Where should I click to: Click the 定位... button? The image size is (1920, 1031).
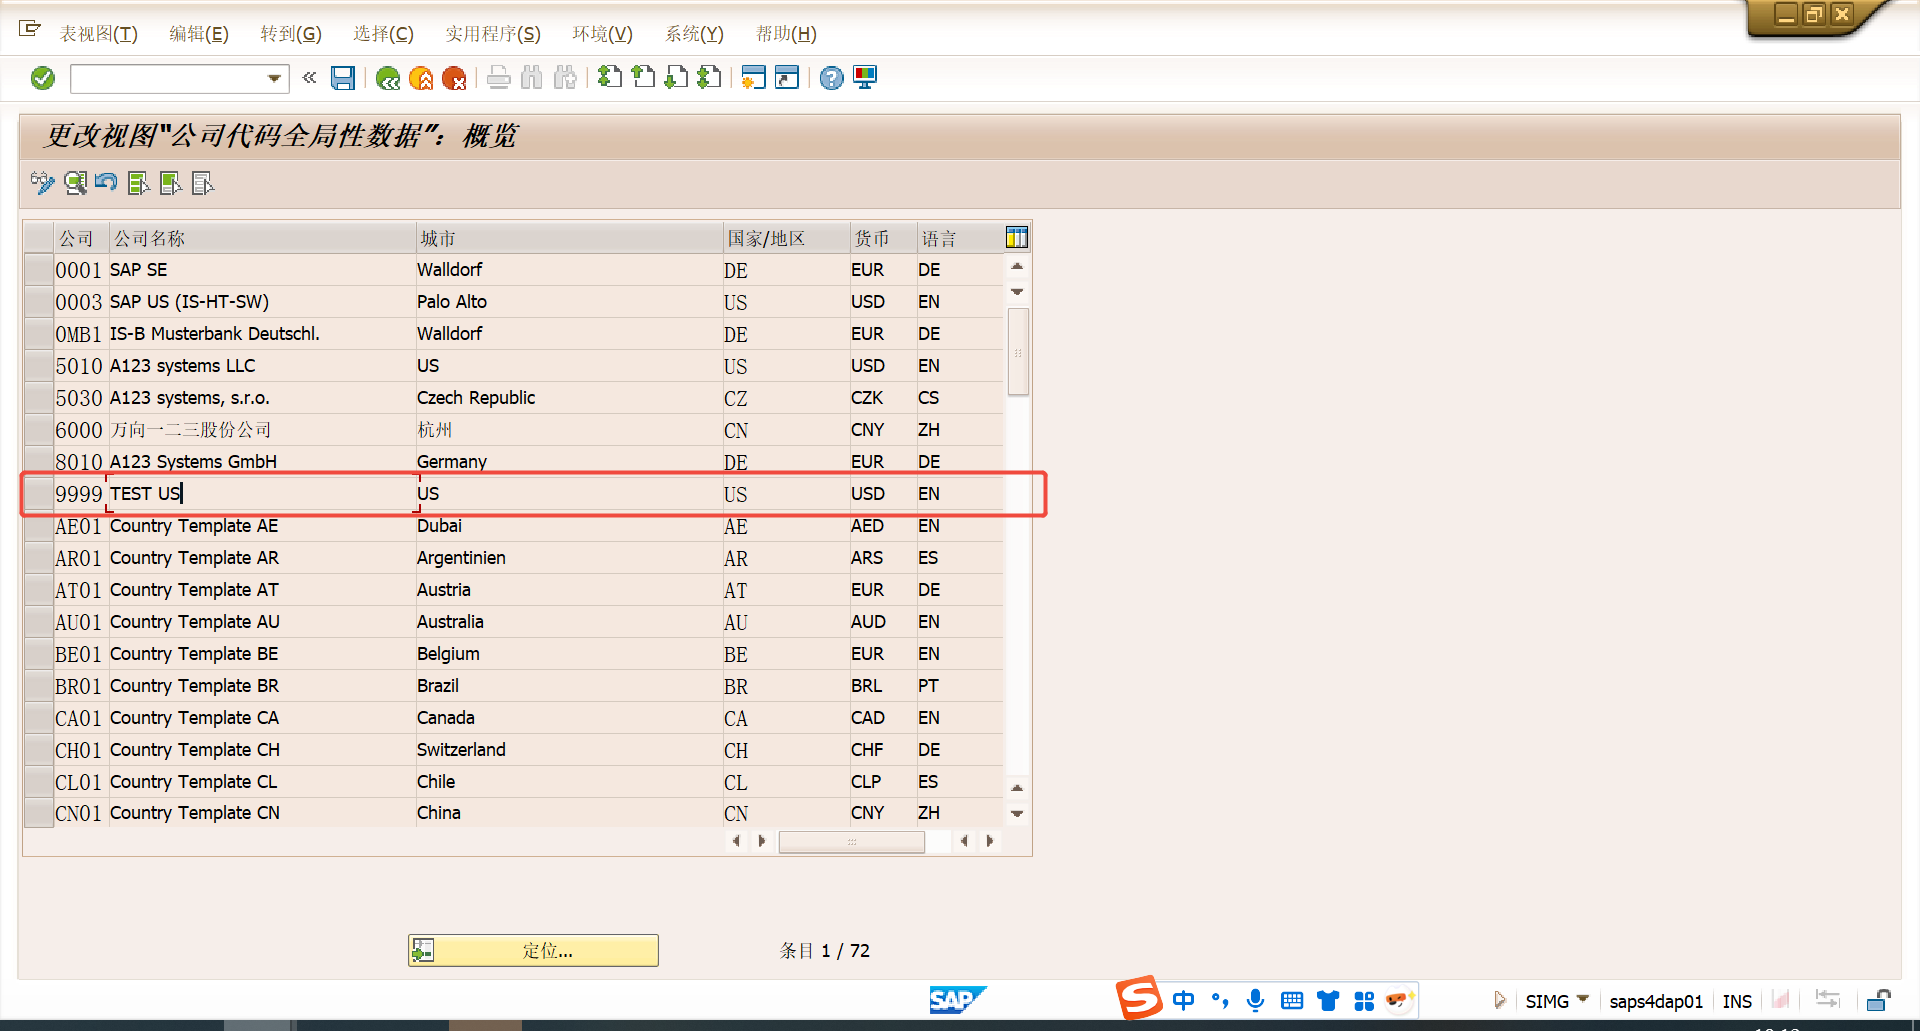point(533,950)
